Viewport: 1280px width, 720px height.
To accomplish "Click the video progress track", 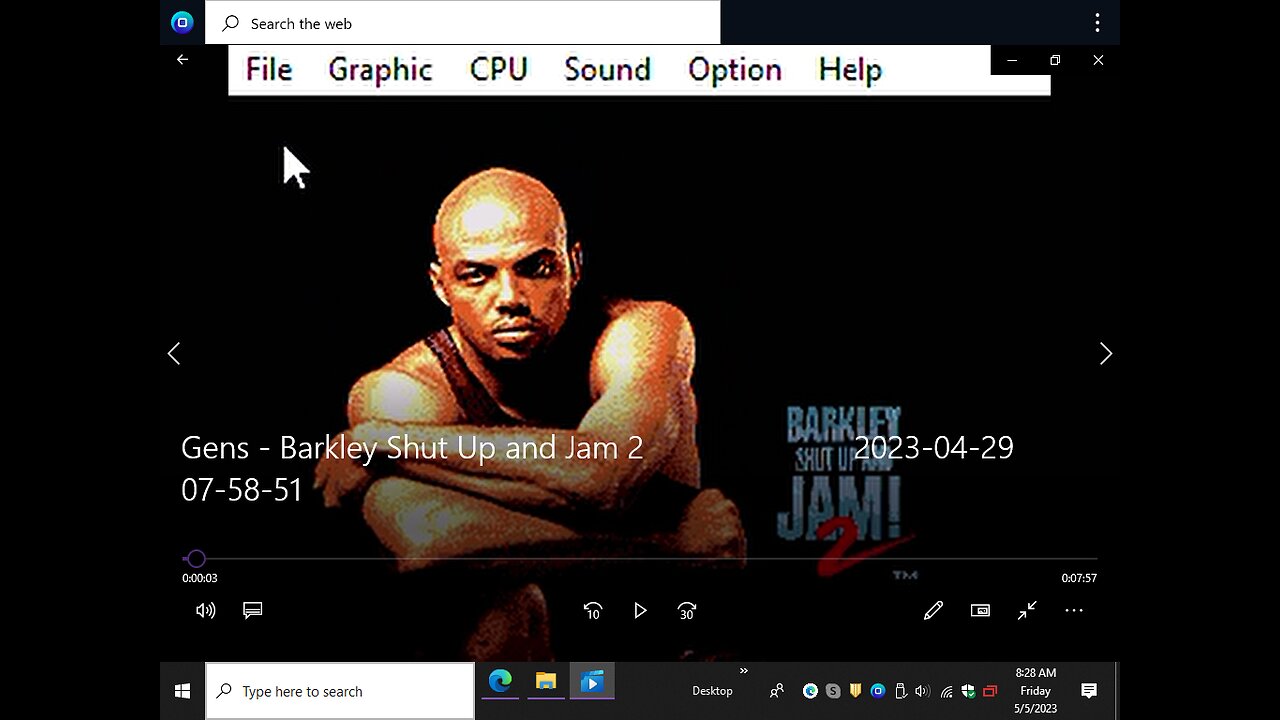I will [x=640, y=559].
